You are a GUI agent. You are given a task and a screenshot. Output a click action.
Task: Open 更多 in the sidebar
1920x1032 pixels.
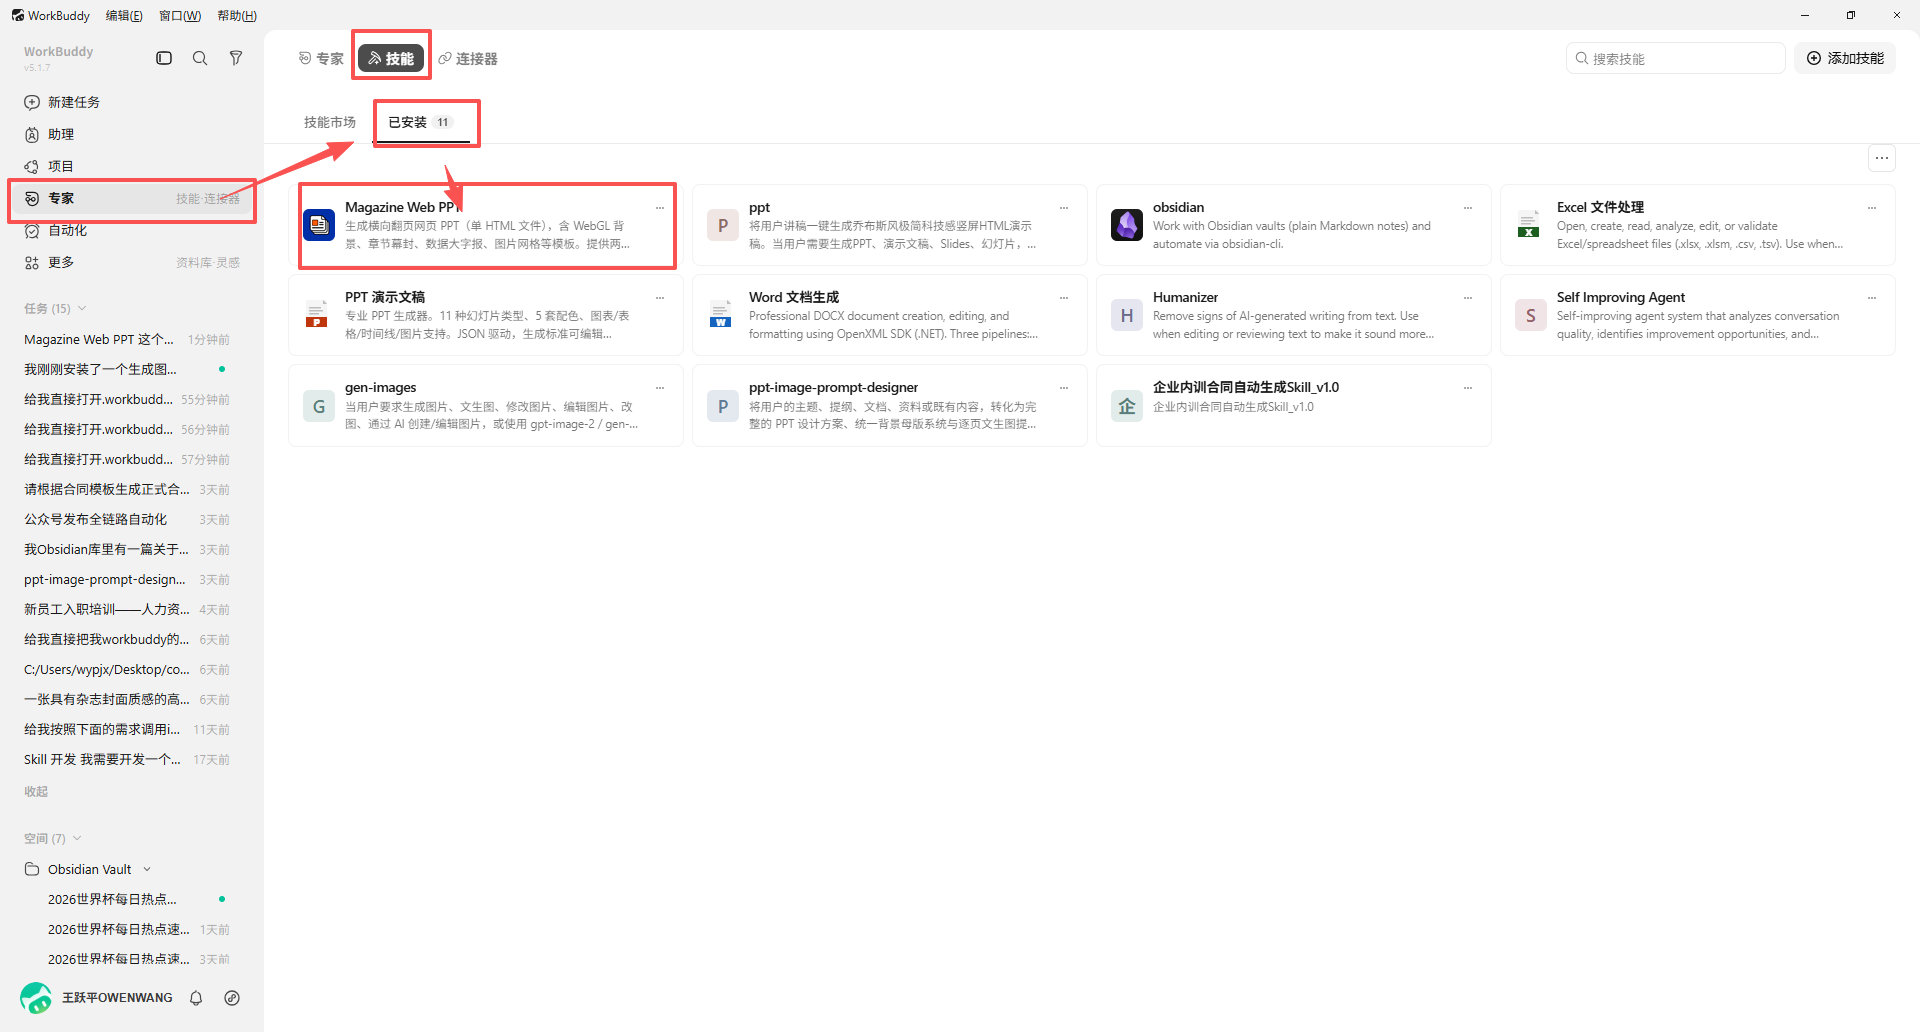(132, 262)
